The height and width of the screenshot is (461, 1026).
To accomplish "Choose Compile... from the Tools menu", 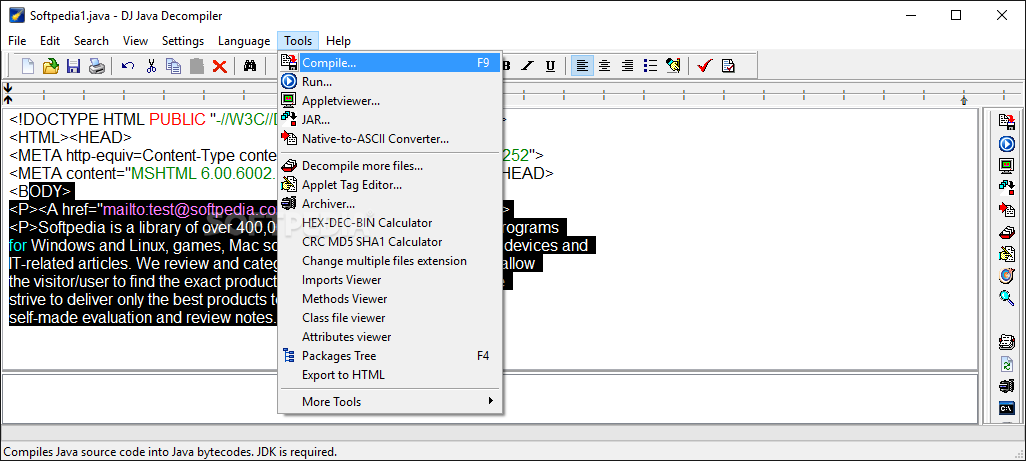I will click(x=390, y=63).
